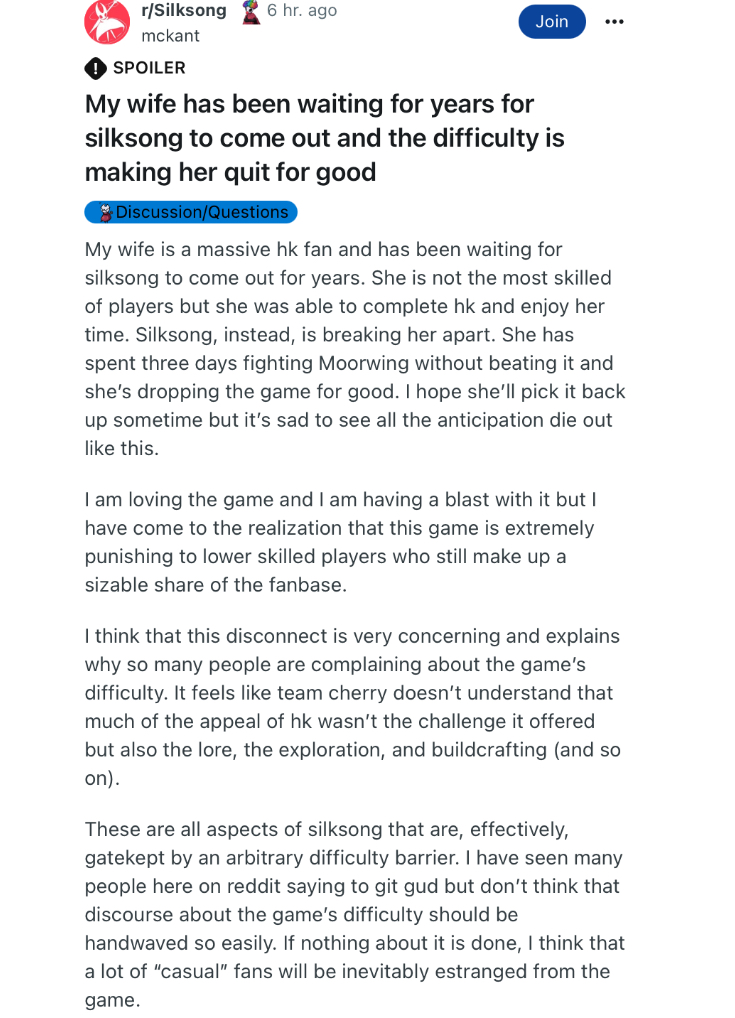Open the r/Silksong subreddit avatar

(107, 22)
